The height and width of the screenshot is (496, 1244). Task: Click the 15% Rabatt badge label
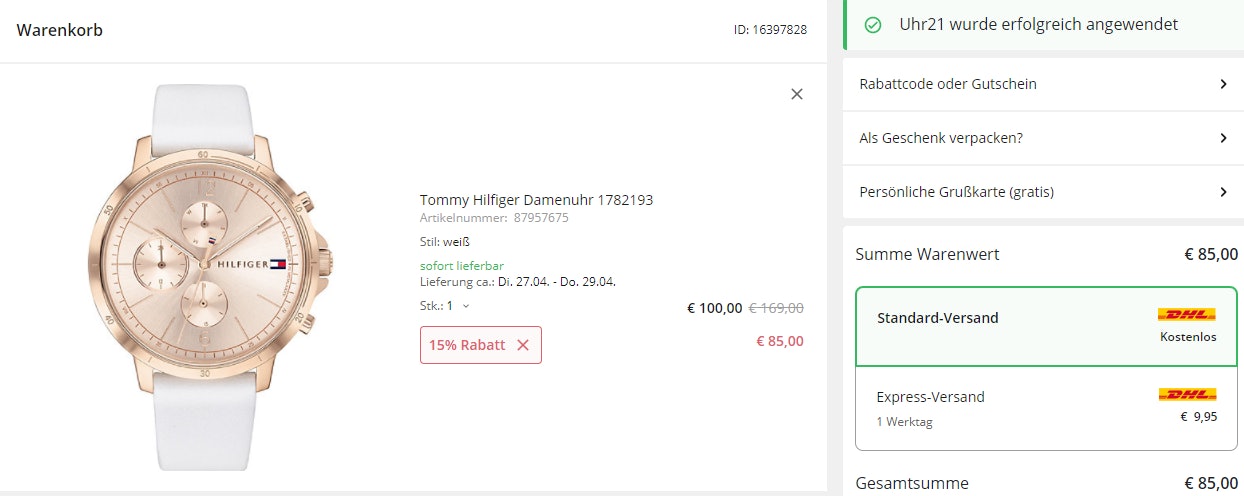click(x=467, y=345)
